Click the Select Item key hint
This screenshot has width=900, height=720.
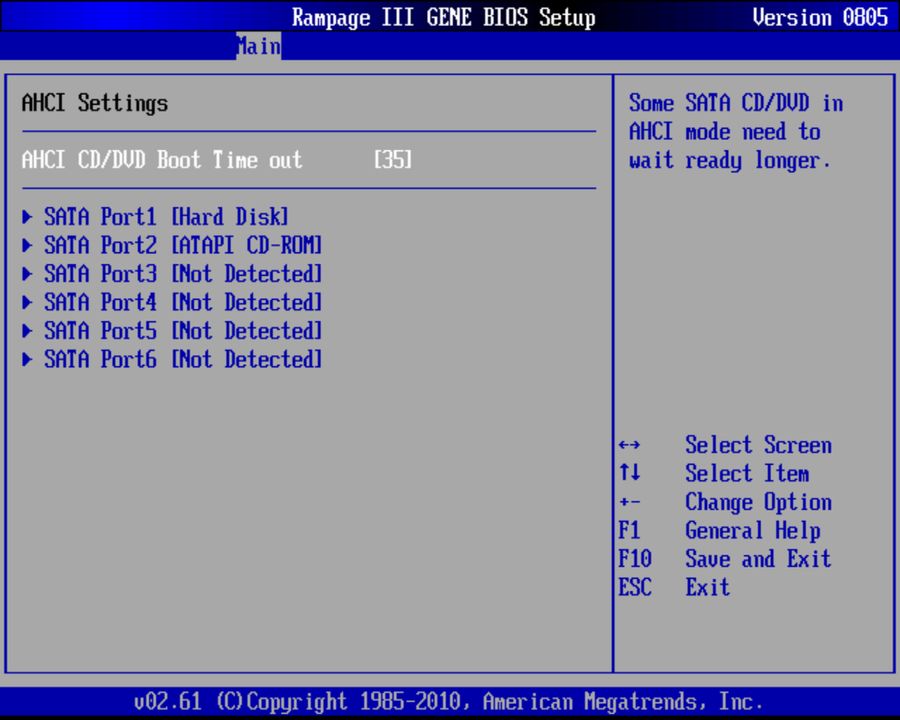(x=747, y=474)
